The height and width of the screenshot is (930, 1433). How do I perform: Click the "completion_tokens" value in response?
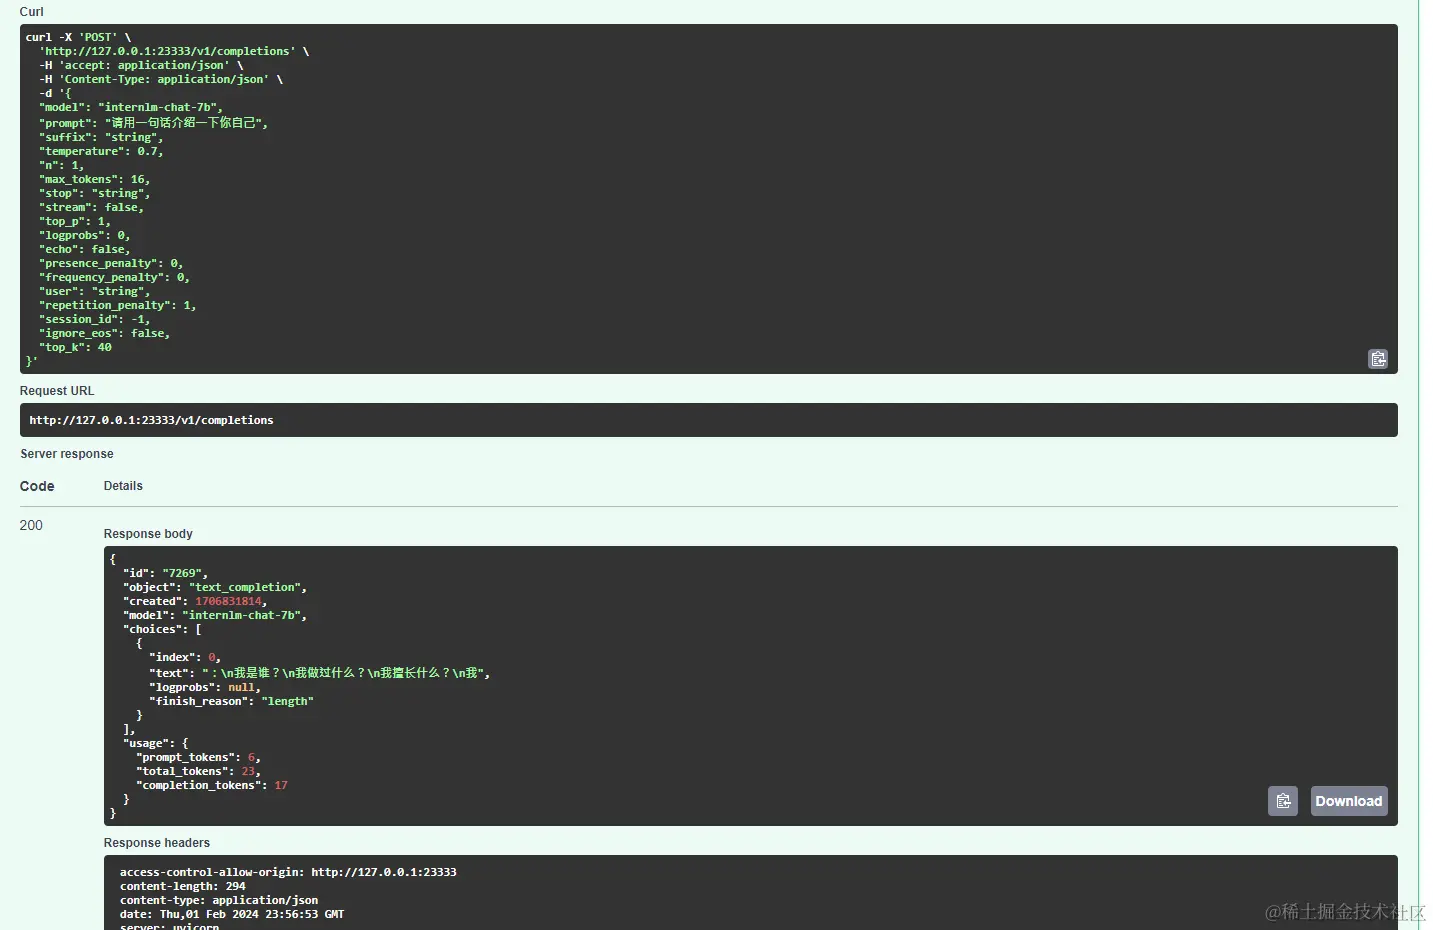(281, 785)
